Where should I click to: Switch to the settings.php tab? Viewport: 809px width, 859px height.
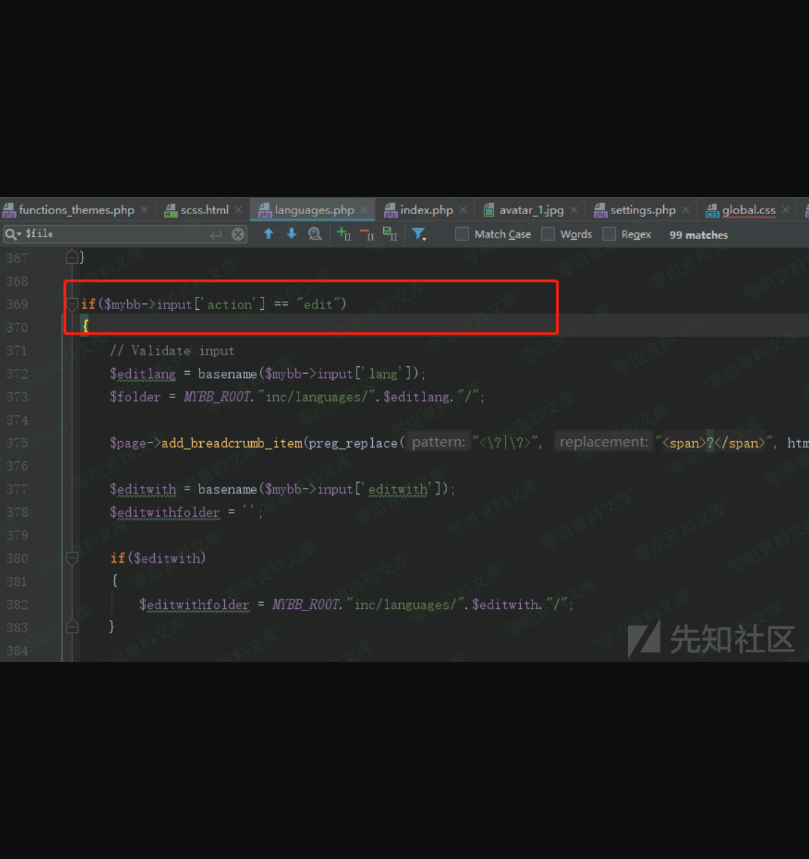(x=642, y=210)
